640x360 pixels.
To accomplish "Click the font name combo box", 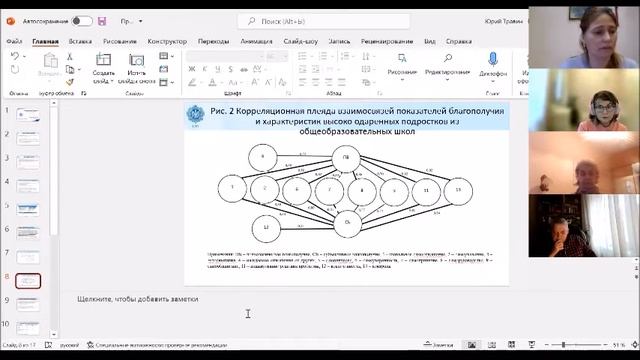I will (225, 56).
